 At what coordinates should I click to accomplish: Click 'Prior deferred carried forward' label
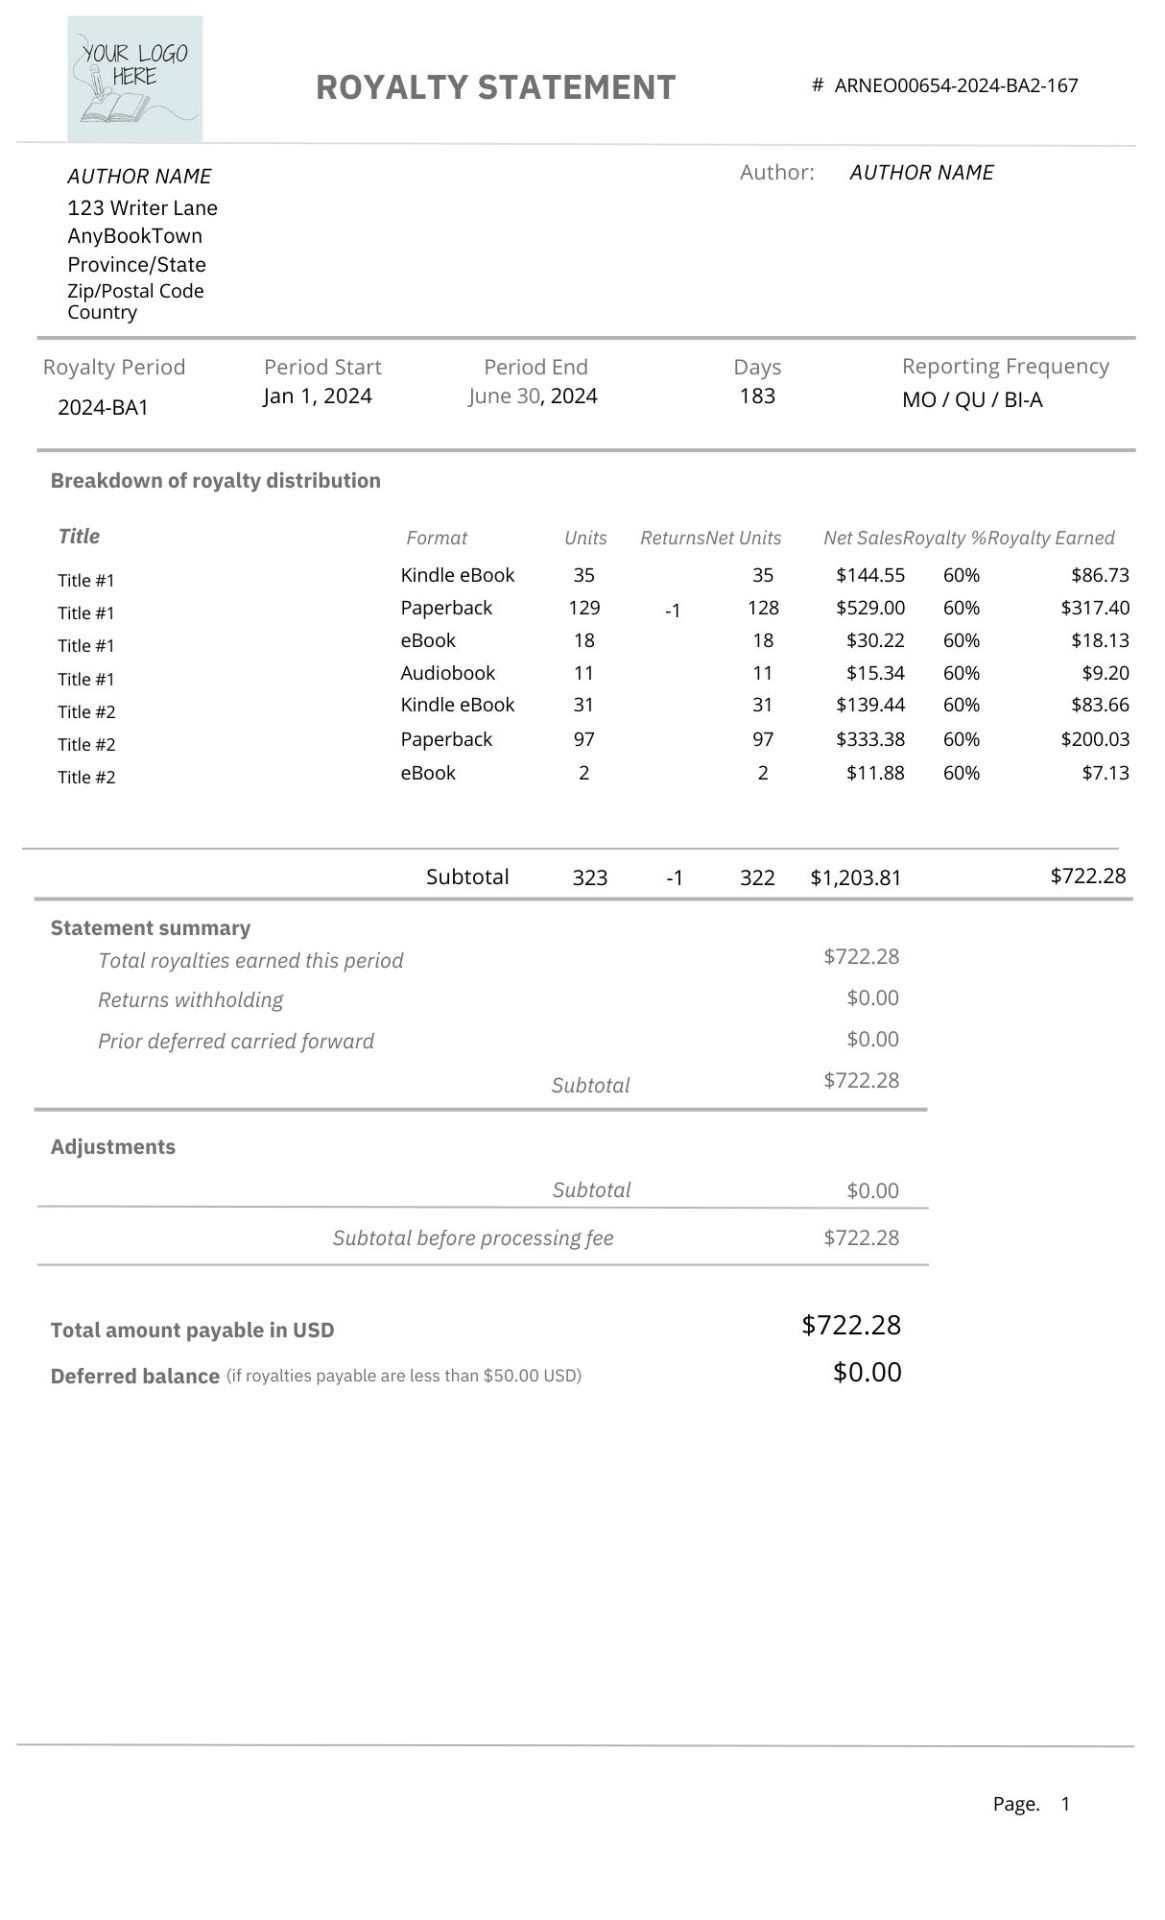coord(236,1041)
